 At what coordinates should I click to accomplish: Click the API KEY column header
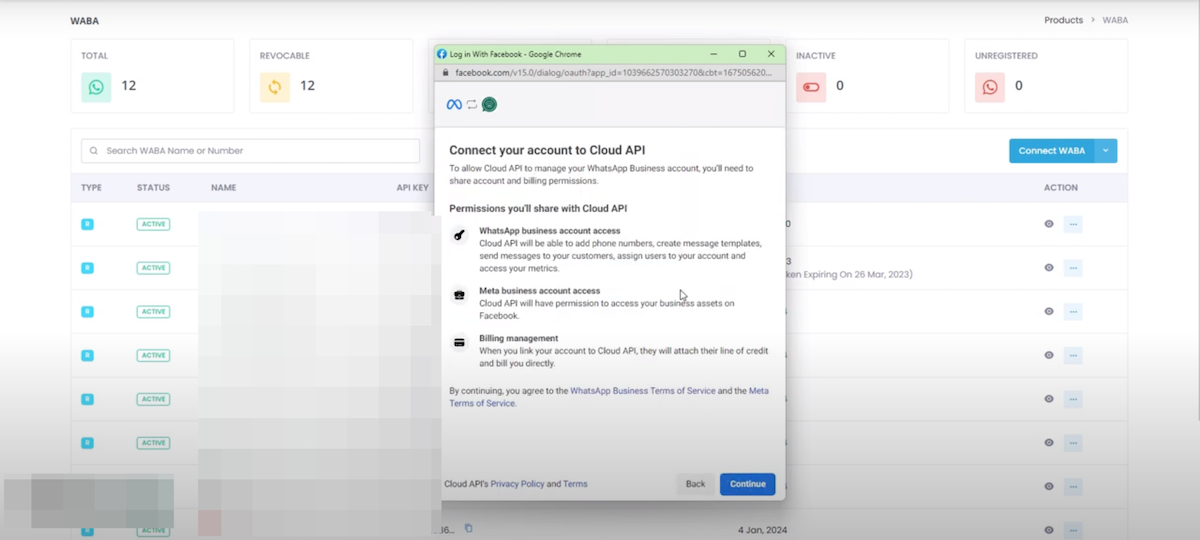tap(413, 188)
